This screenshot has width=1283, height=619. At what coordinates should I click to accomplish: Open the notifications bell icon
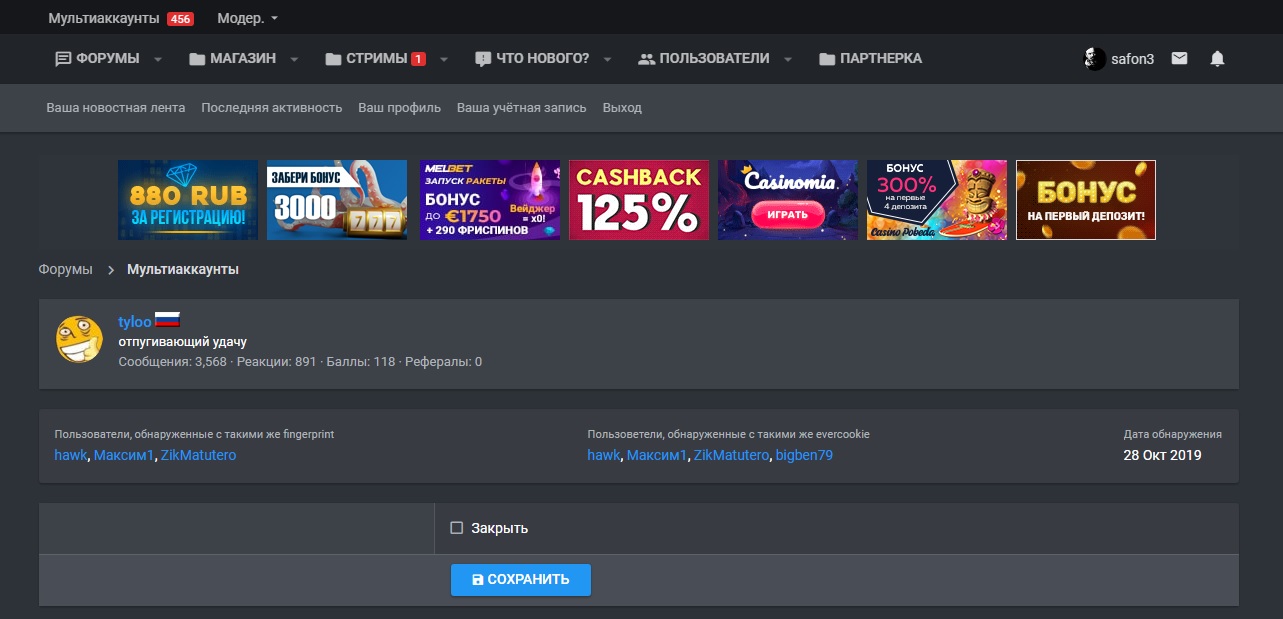[x=1217, y=59]
